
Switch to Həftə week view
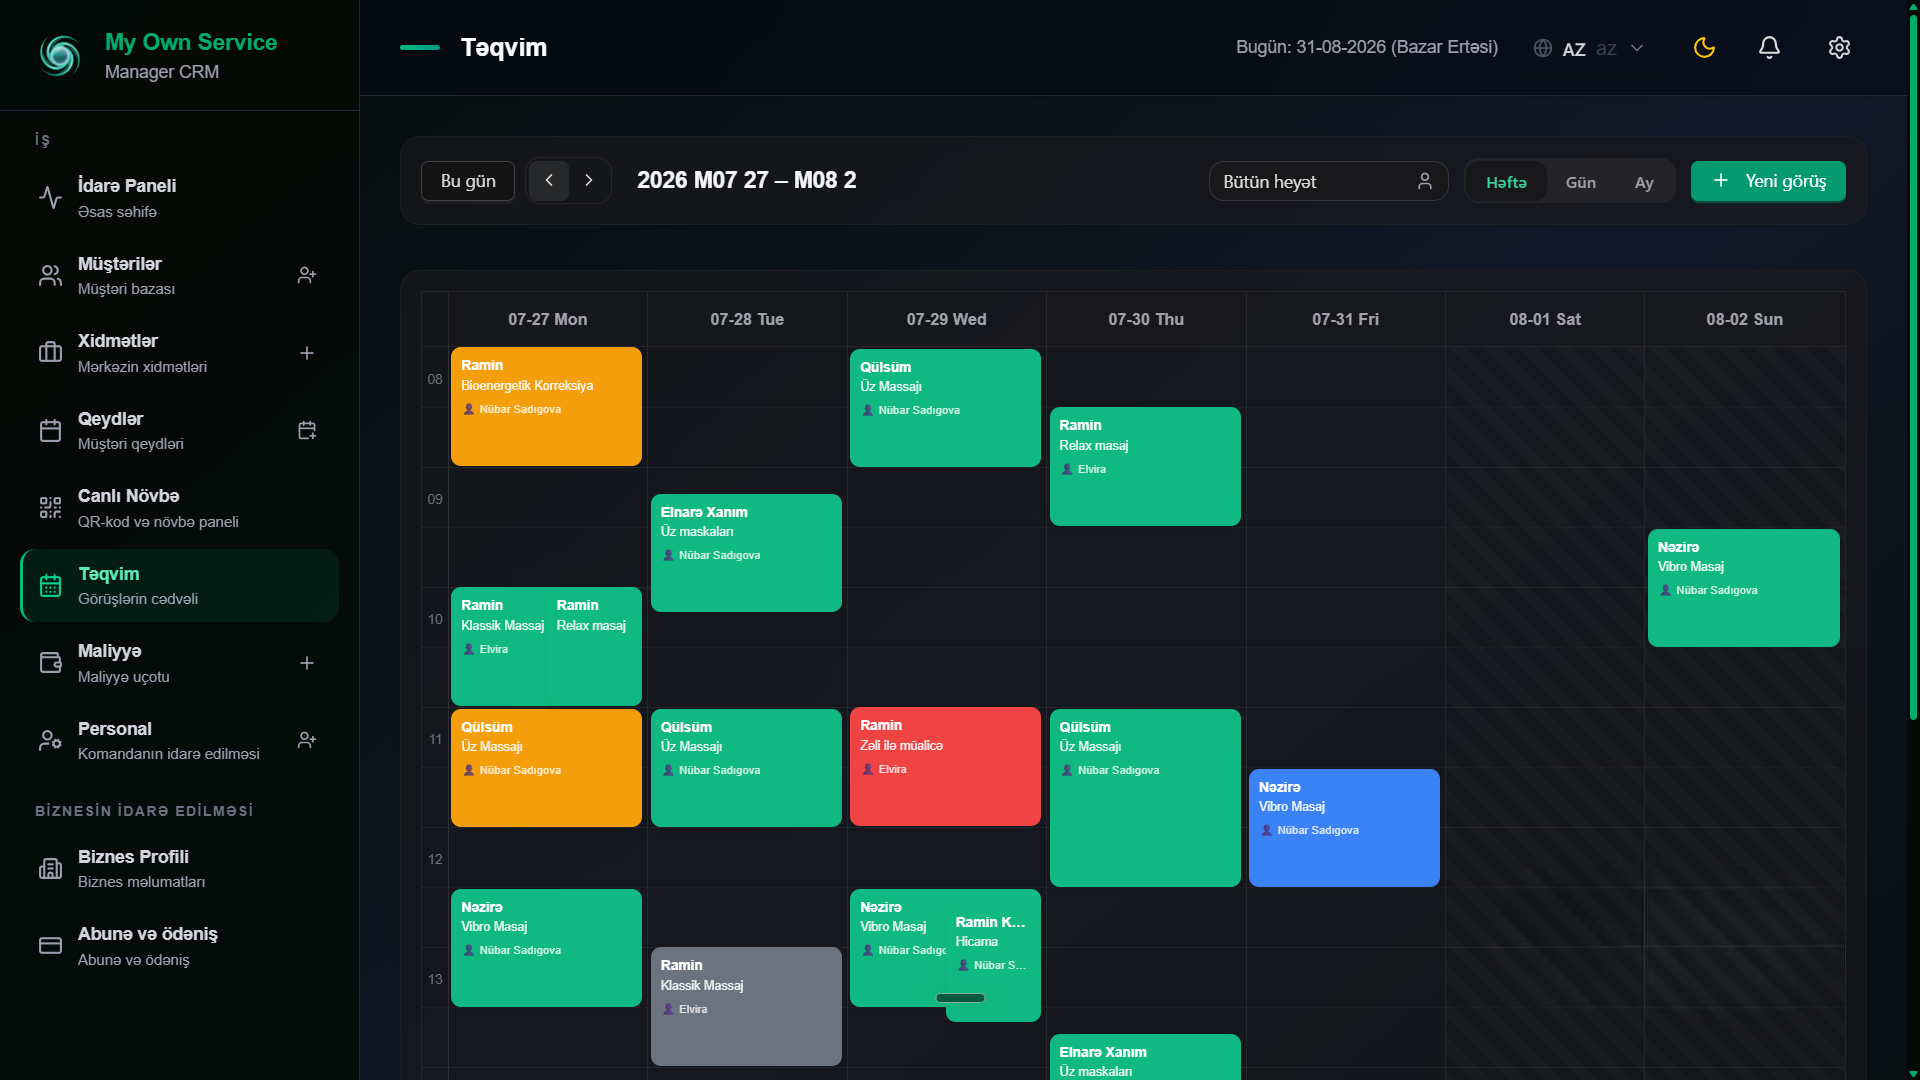pos(1506,182)
